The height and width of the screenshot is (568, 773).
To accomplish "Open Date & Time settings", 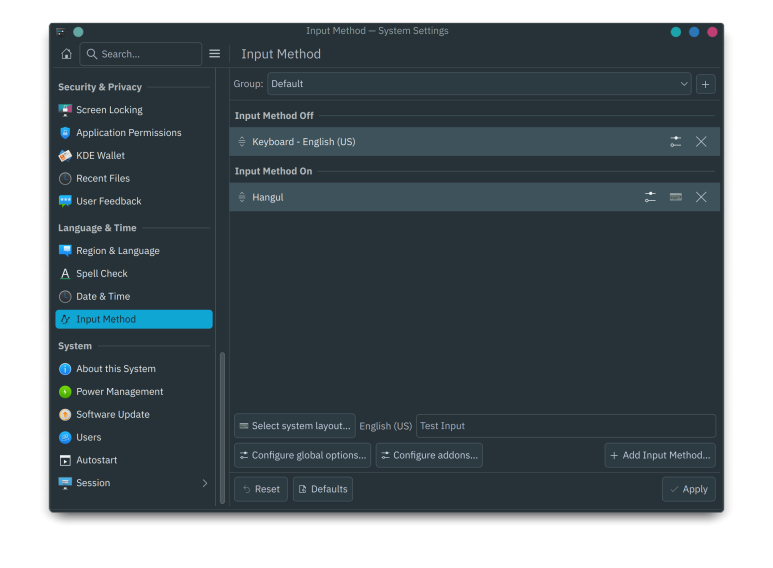I will coord(134,296).
